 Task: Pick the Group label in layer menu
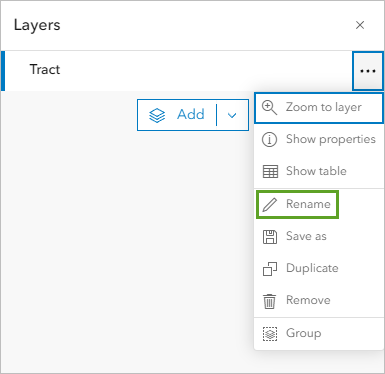[304, 333]
